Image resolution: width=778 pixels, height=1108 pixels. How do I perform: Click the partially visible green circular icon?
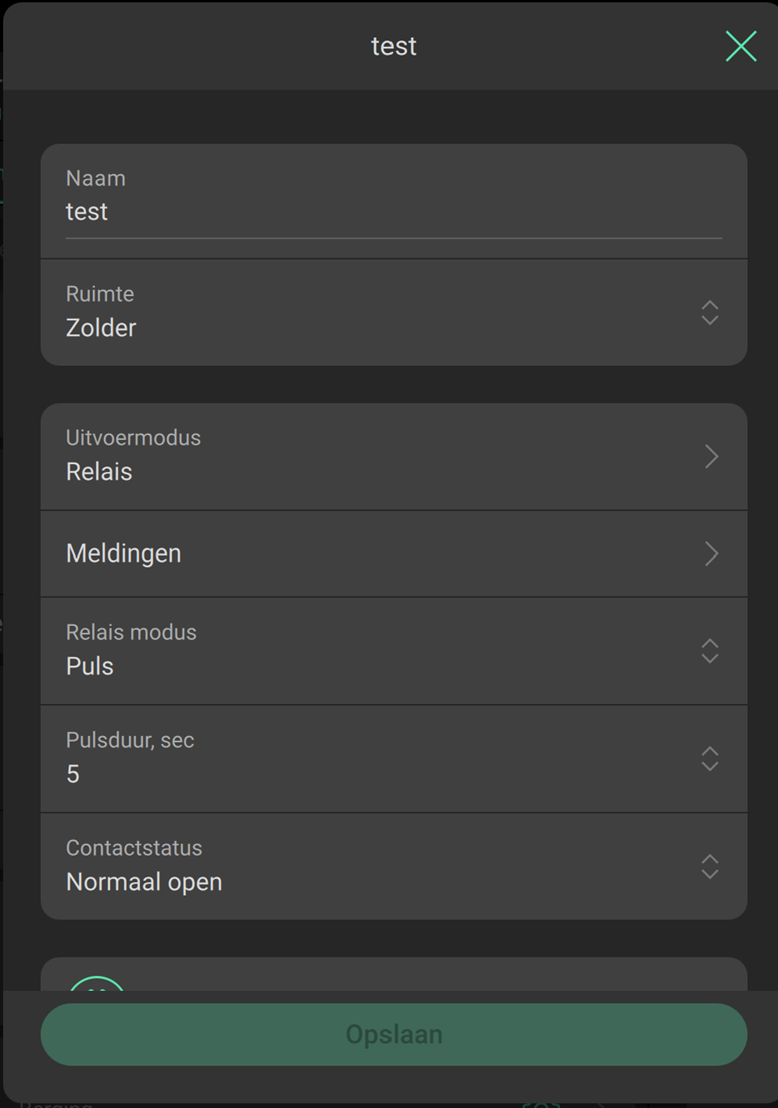[x=97, y=984]
